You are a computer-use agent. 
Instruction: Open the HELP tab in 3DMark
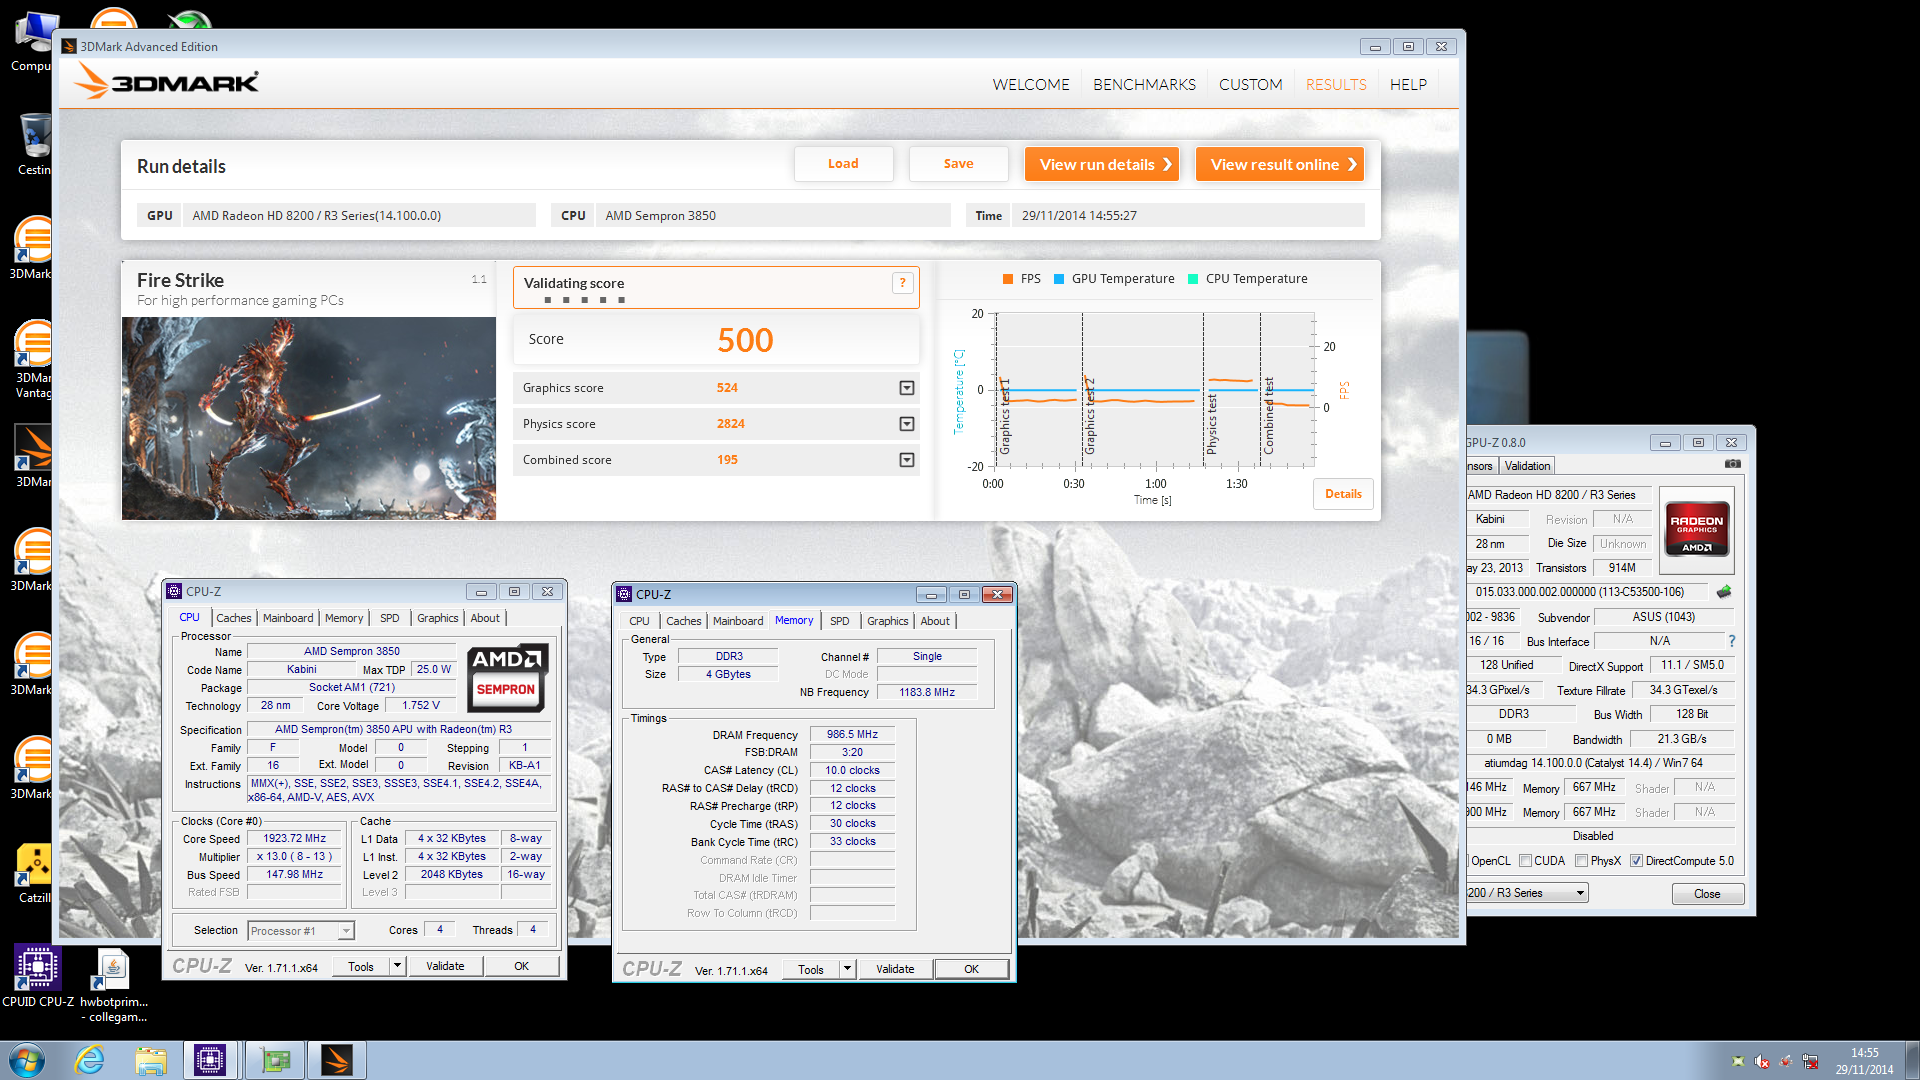1408,85
